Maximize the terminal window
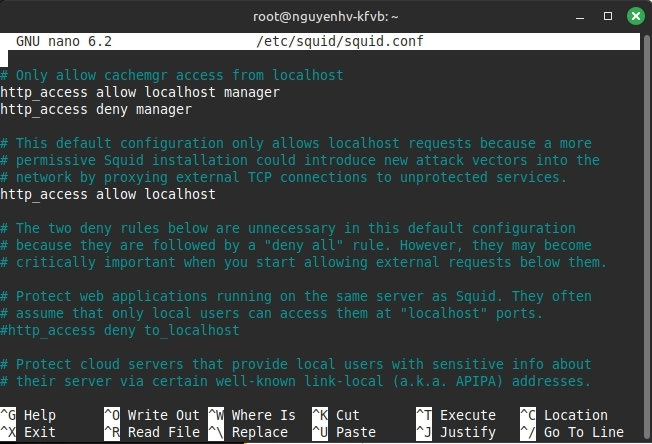Screen dimensions: 652x444 (x=607, y=16)
